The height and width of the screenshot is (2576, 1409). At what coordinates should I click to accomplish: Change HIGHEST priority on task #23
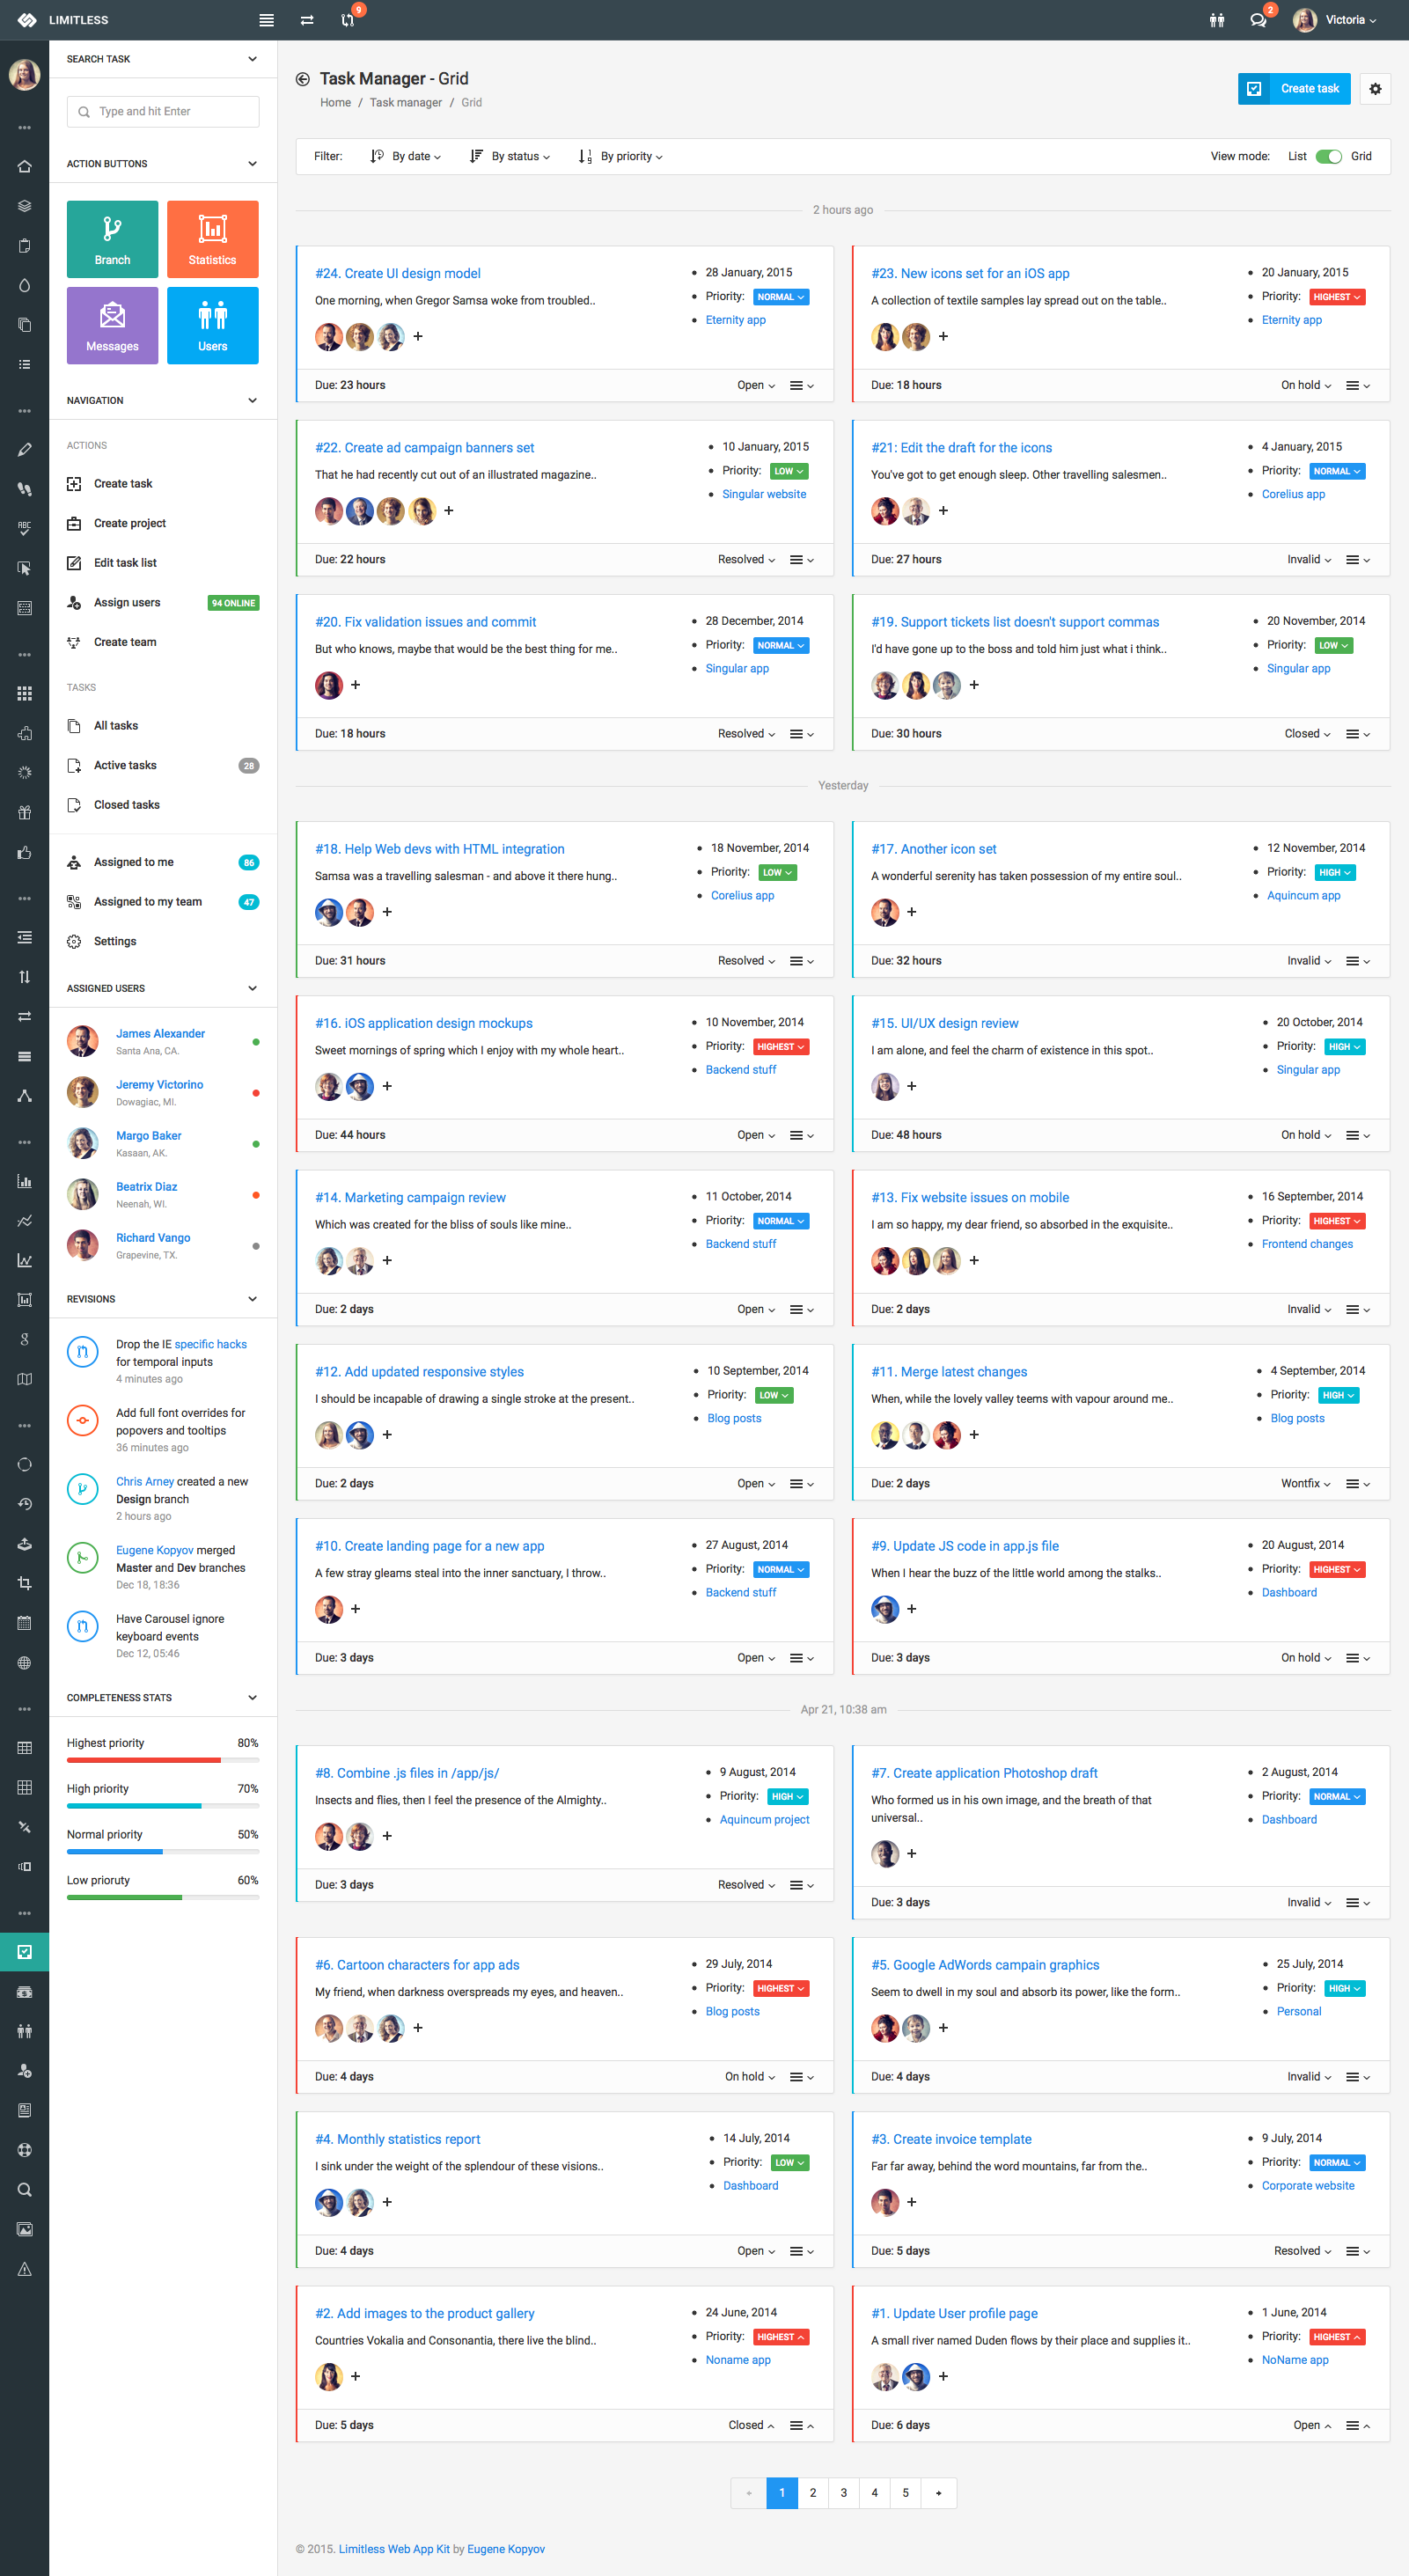pos(1337,297)
